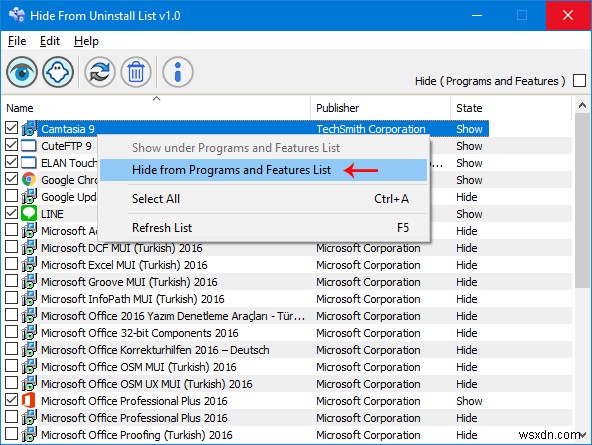The width and height of the screenshot is (592, 445).
Task: Click the orange Office Professional Plus icon
Action: click(x=29, y=400)
